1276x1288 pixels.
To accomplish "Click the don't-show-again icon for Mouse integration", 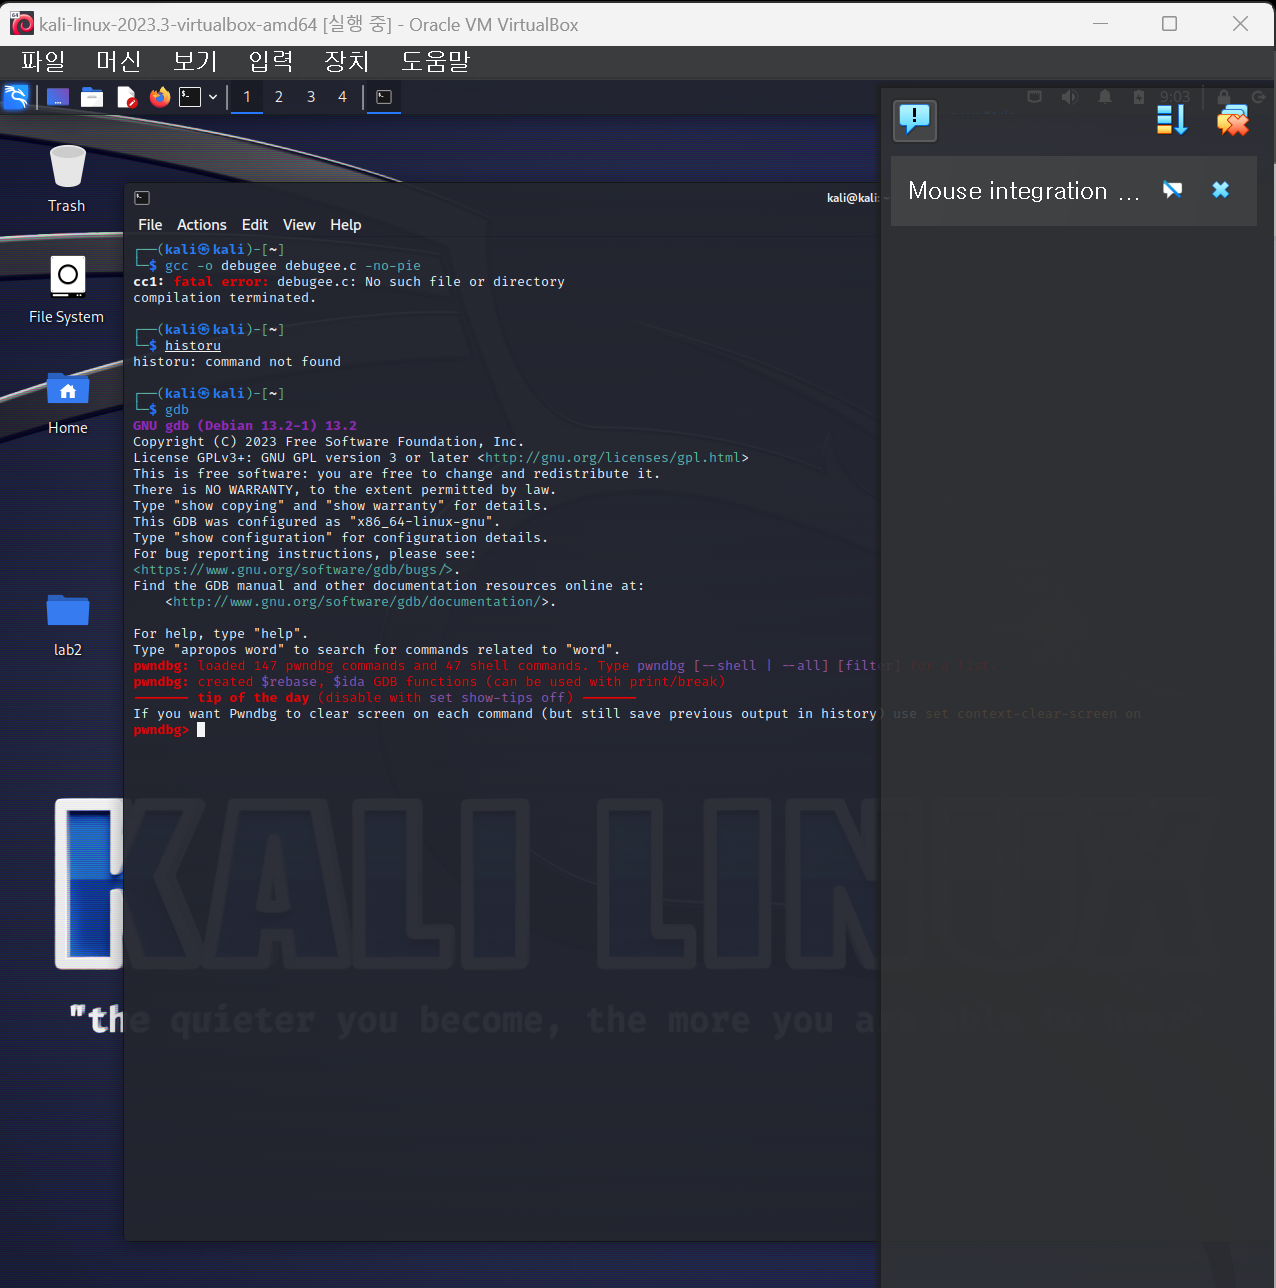I will (x=1173, y=190).
